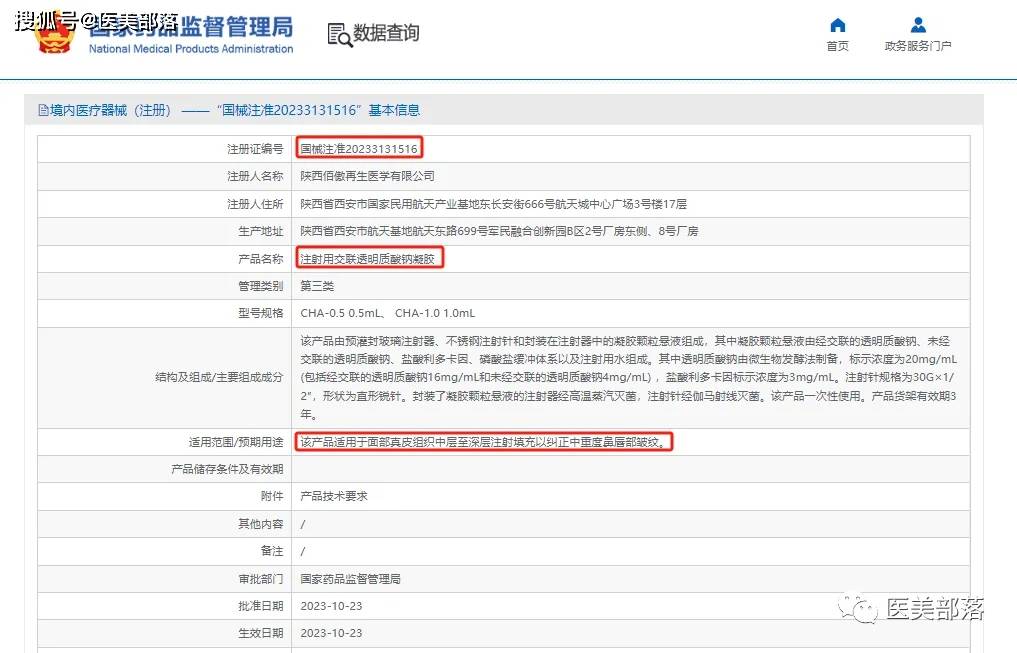The width and height of the screenshot is (1017, 653).
Task: Click the 型号规格 row label
Action: pos(261,313)
